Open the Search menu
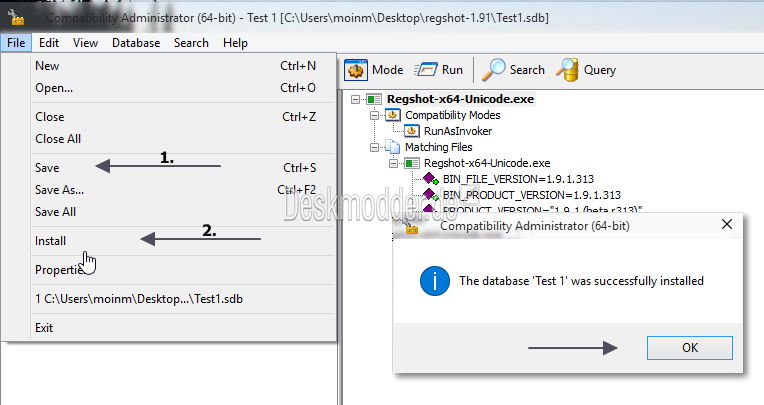The height and width of the screenshot is (405, 764). 191,43
